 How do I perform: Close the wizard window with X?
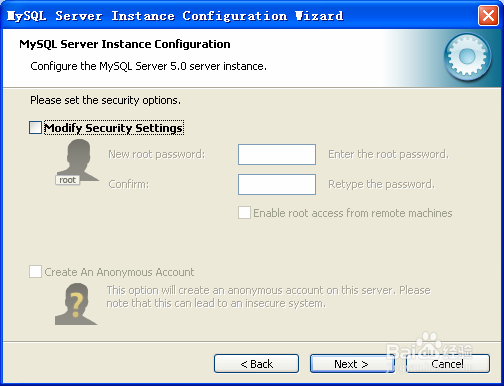(x=488, y=15)
